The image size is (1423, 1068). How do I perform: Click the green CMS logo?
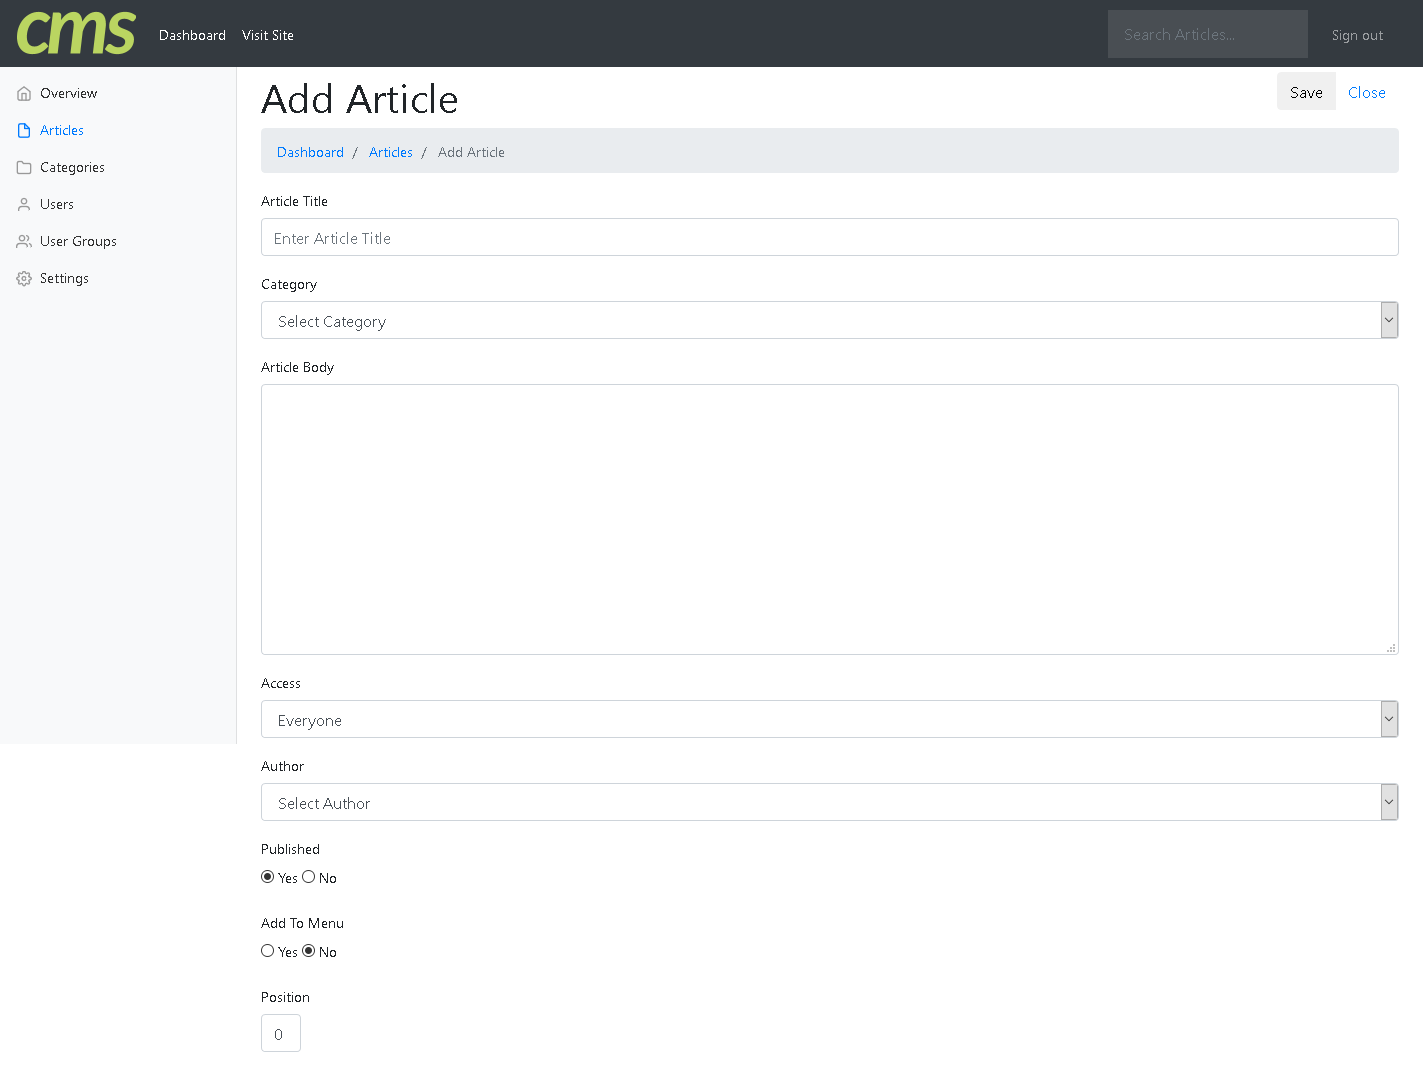76,34
